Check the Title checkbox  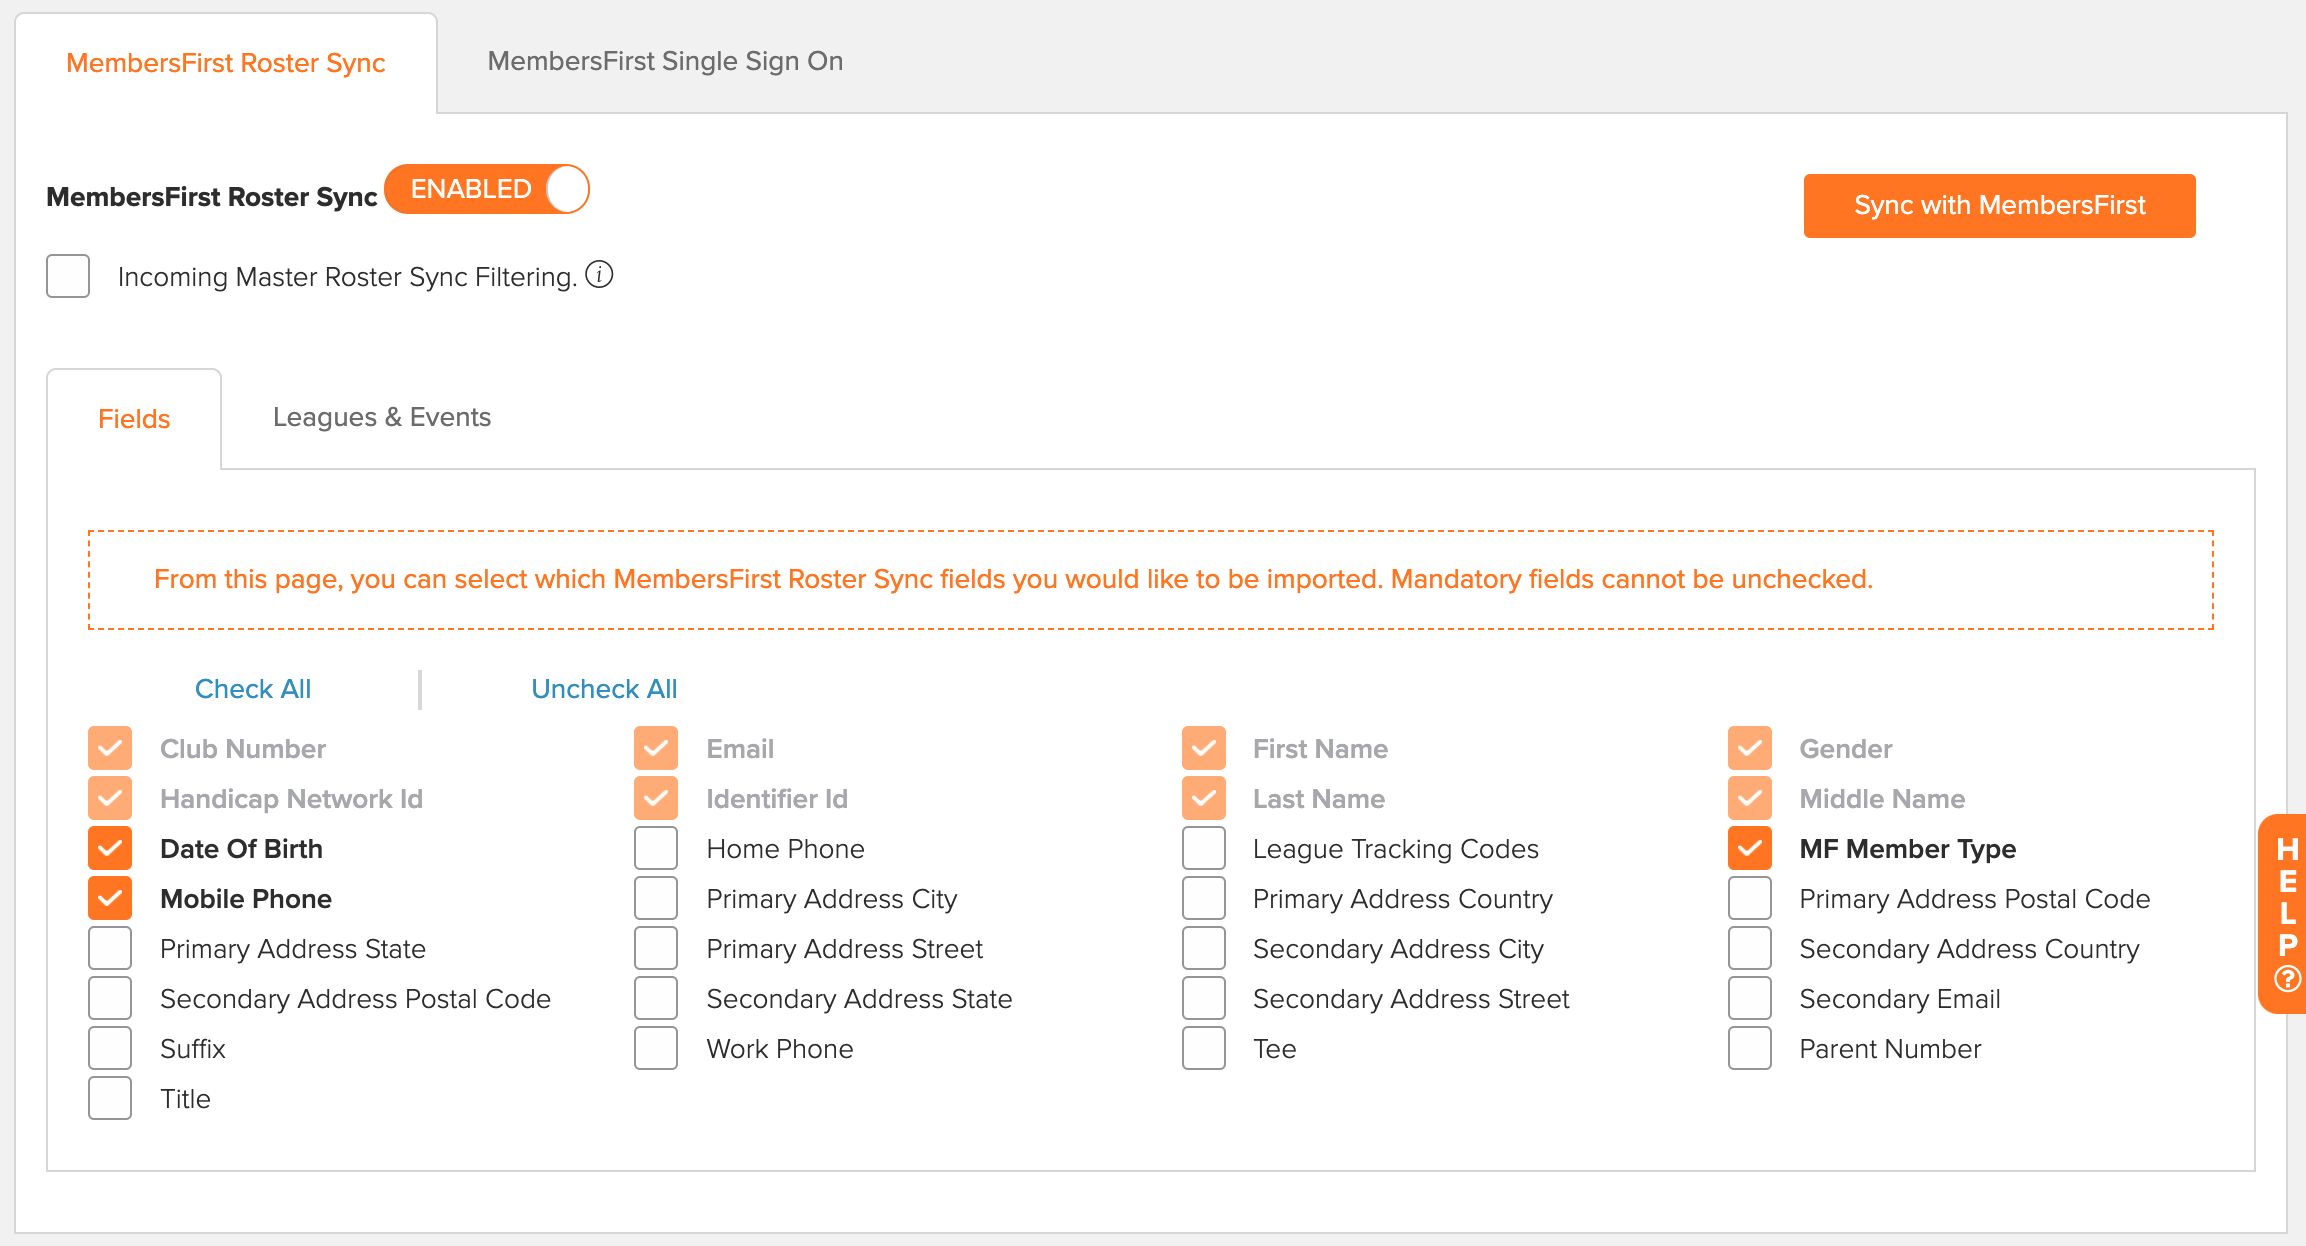(110, 1098)
